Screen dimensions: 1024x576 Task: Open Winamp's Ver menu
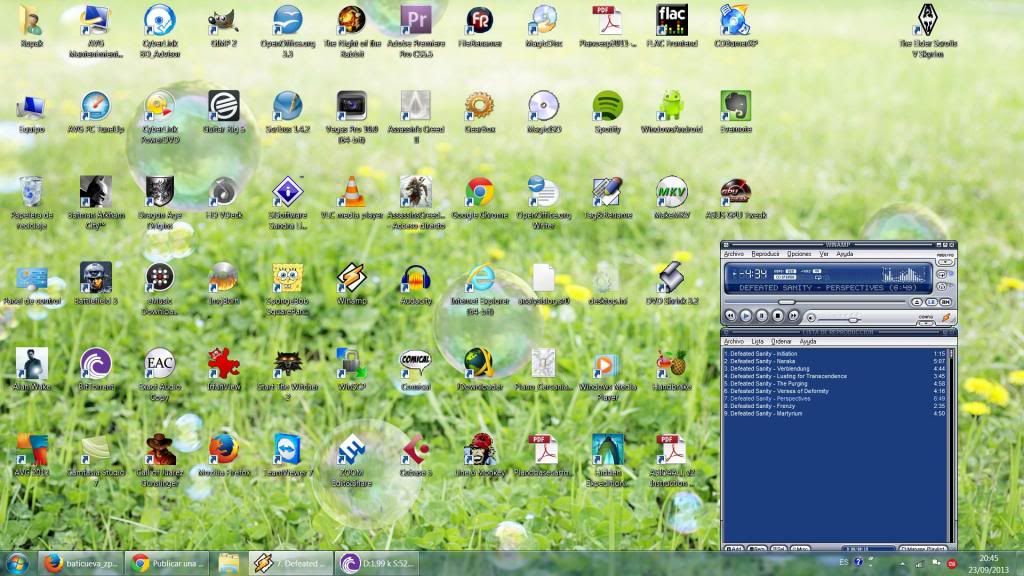[824, 254]
